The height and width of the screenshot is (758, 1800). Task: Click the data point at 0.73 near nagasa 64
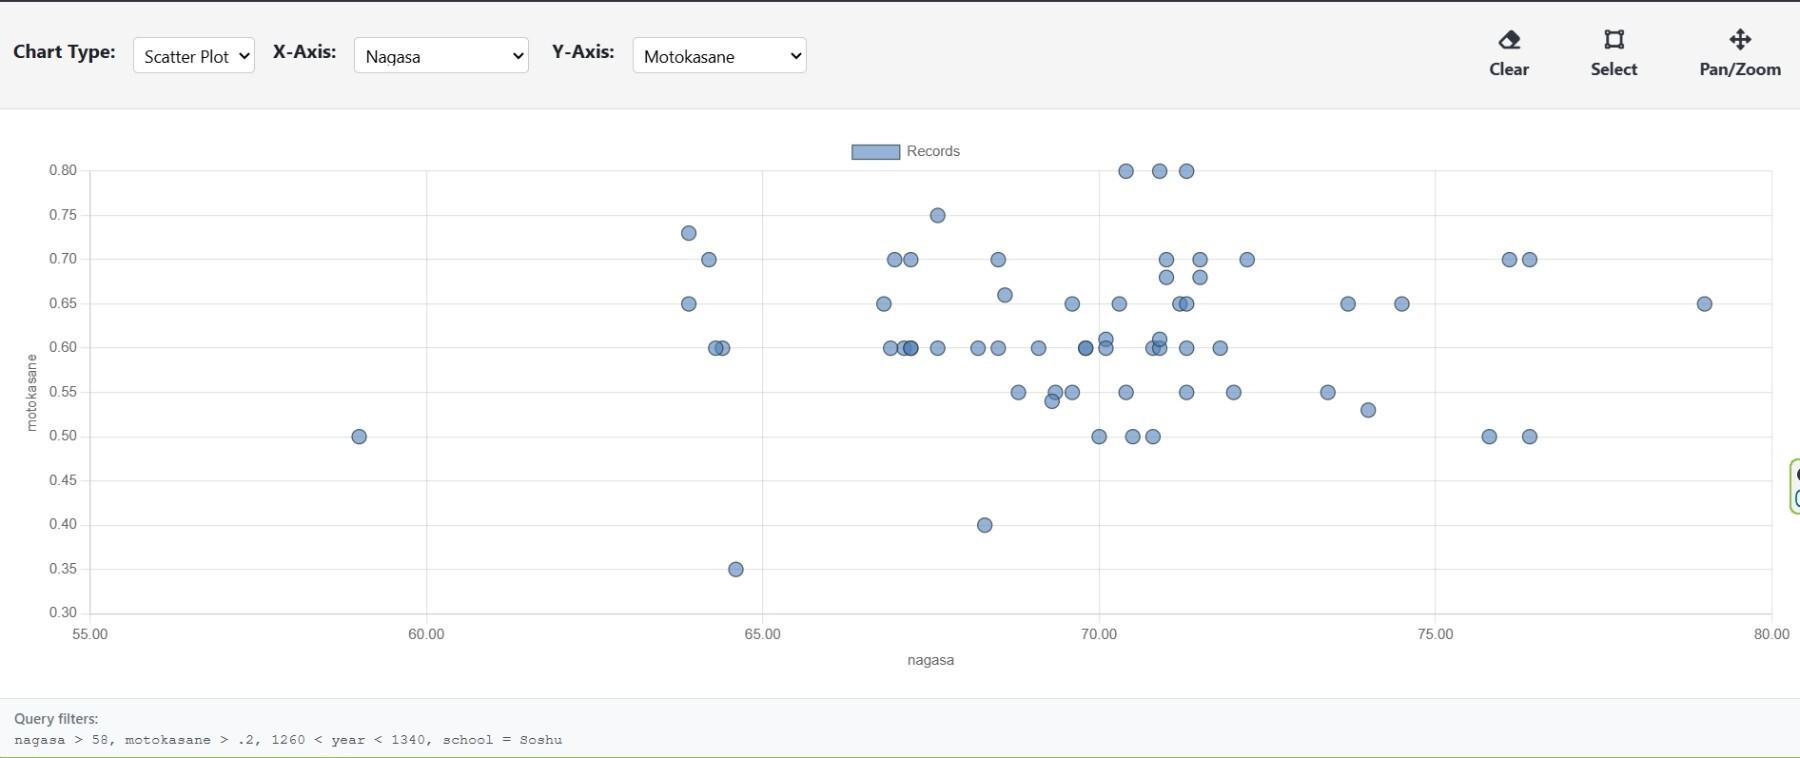(689, 234)
